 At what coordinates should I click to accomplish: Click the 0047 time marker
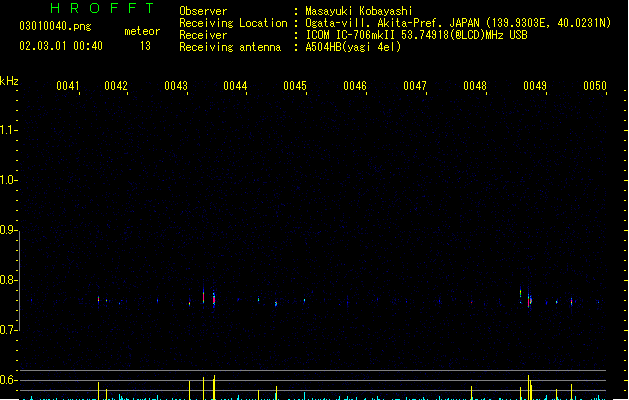[x=415, y=86]
